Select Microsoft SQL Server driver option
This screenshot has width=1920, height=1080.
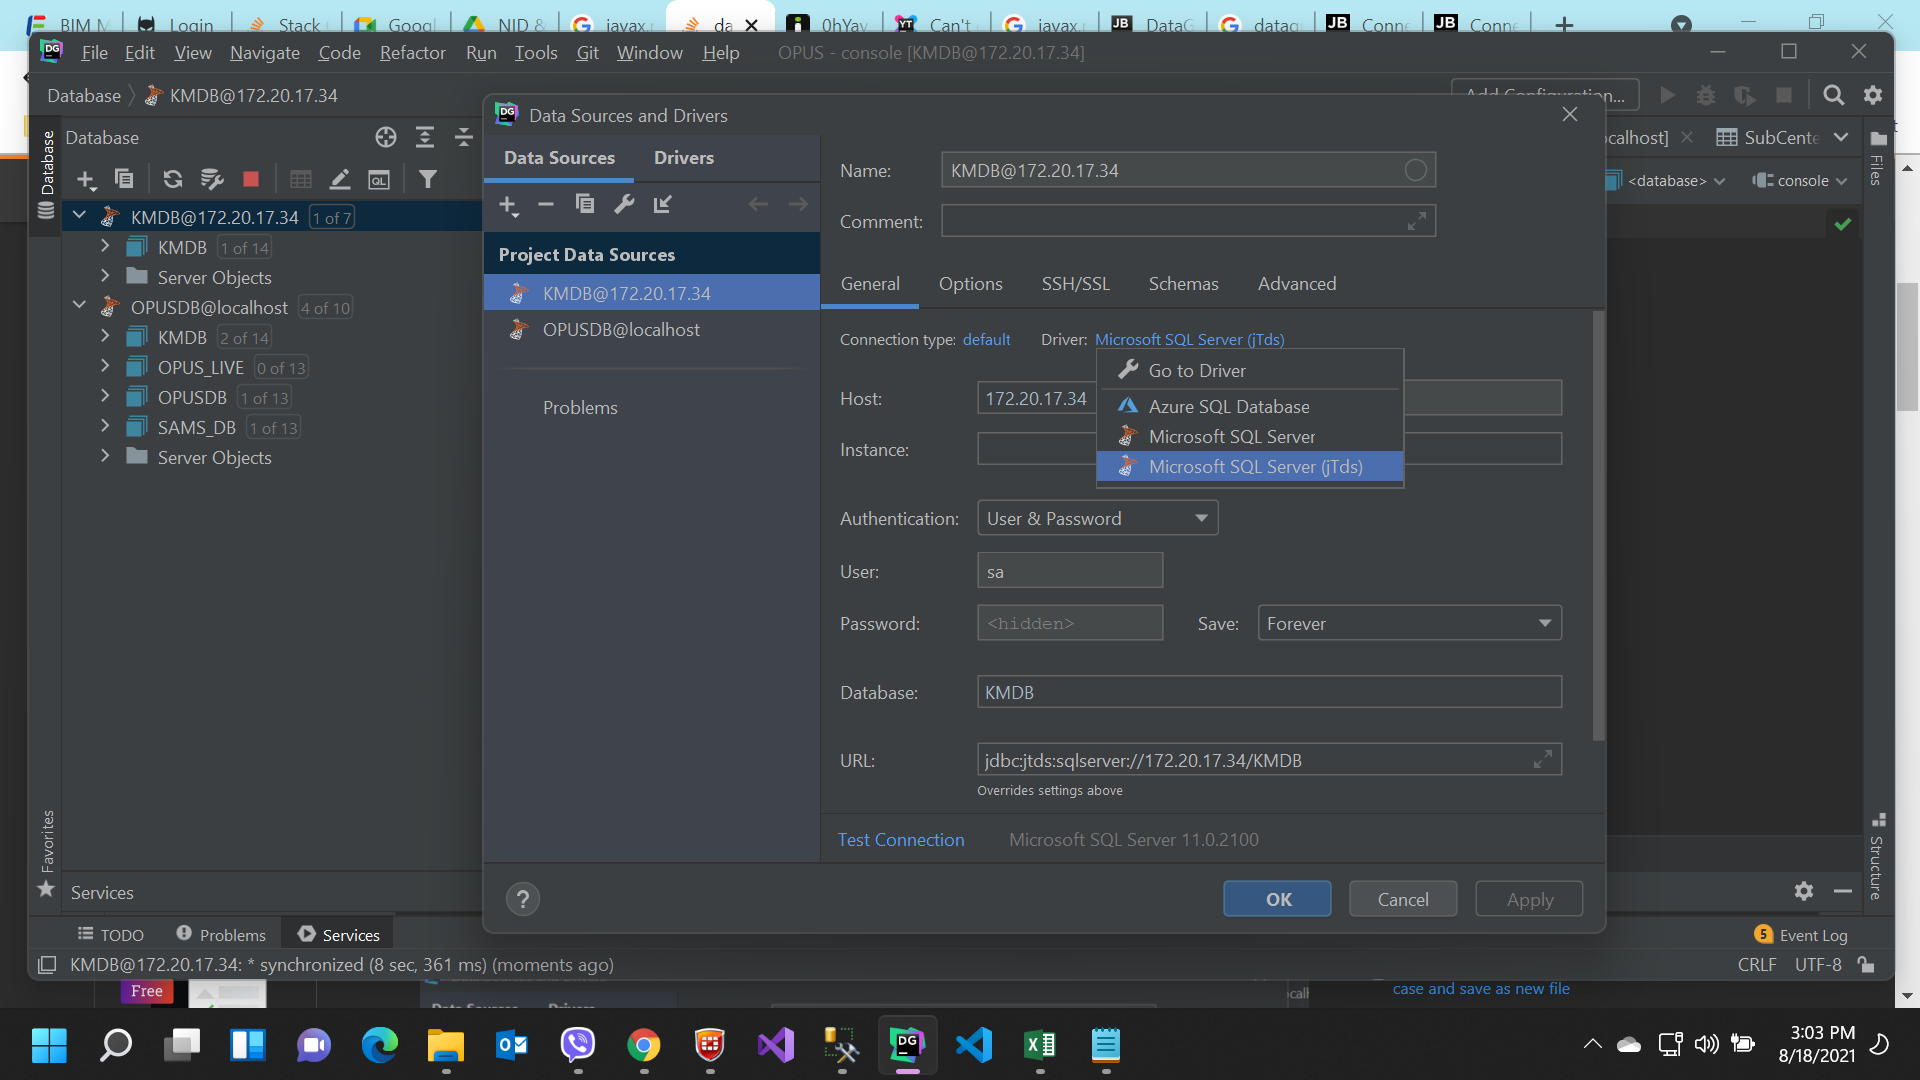1231,437
